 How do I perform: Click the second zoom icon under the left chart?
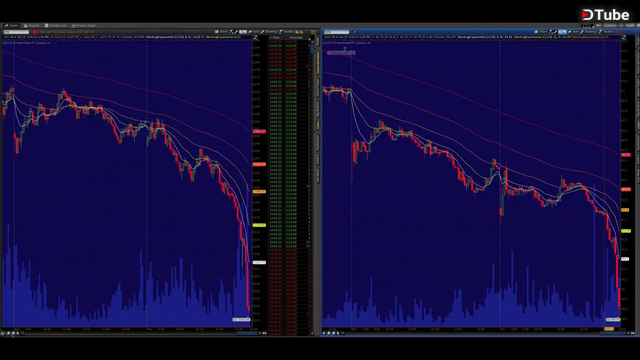pyautogui.click(x=13, y=333)
